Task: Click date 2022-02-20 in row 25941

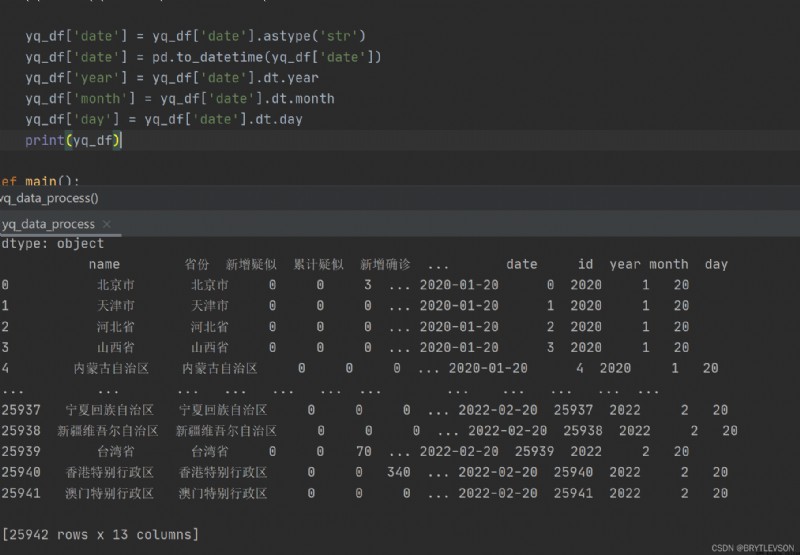Action: coord(497,493)
